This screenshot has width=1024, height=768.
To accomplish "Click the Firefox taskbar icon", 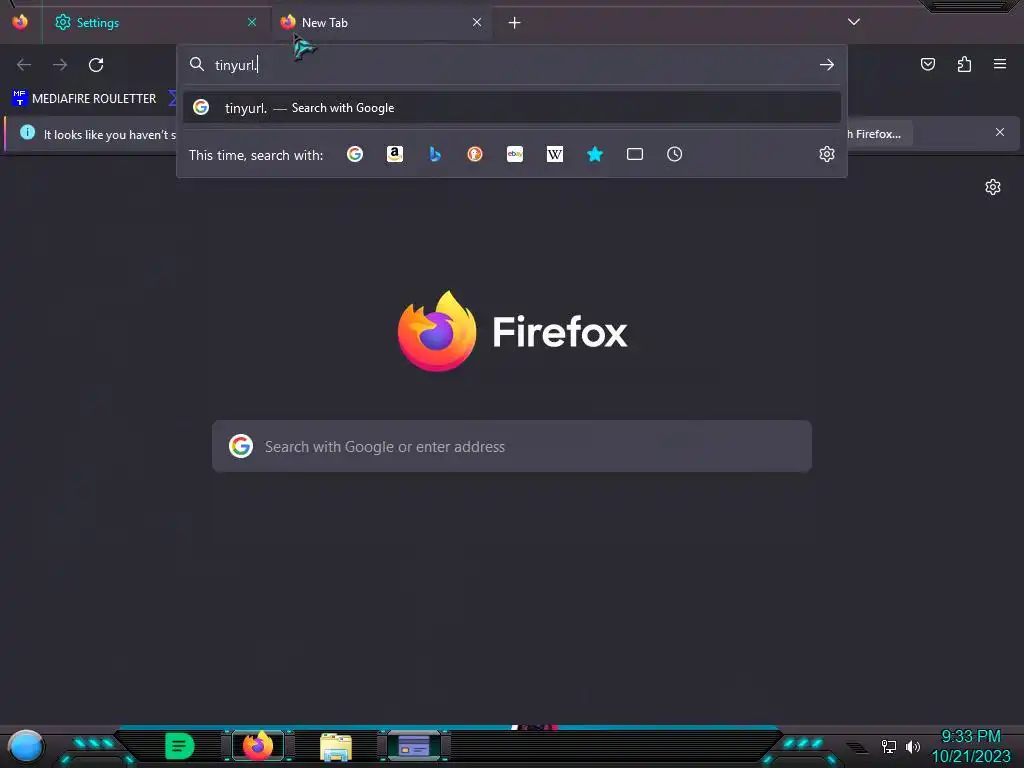I will tap(257, 746).
